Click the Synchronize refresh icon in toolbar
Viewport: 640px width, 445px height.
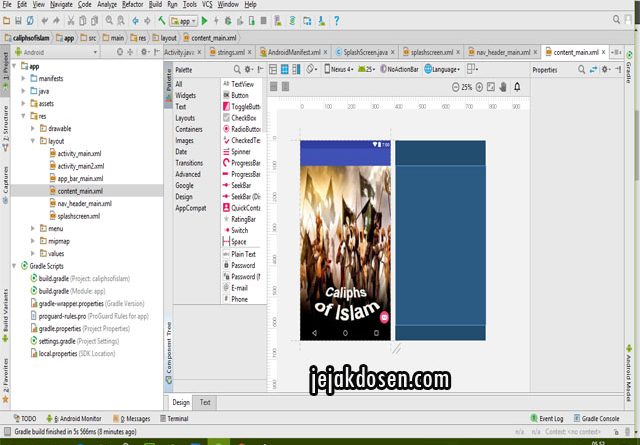coord(30,20)
